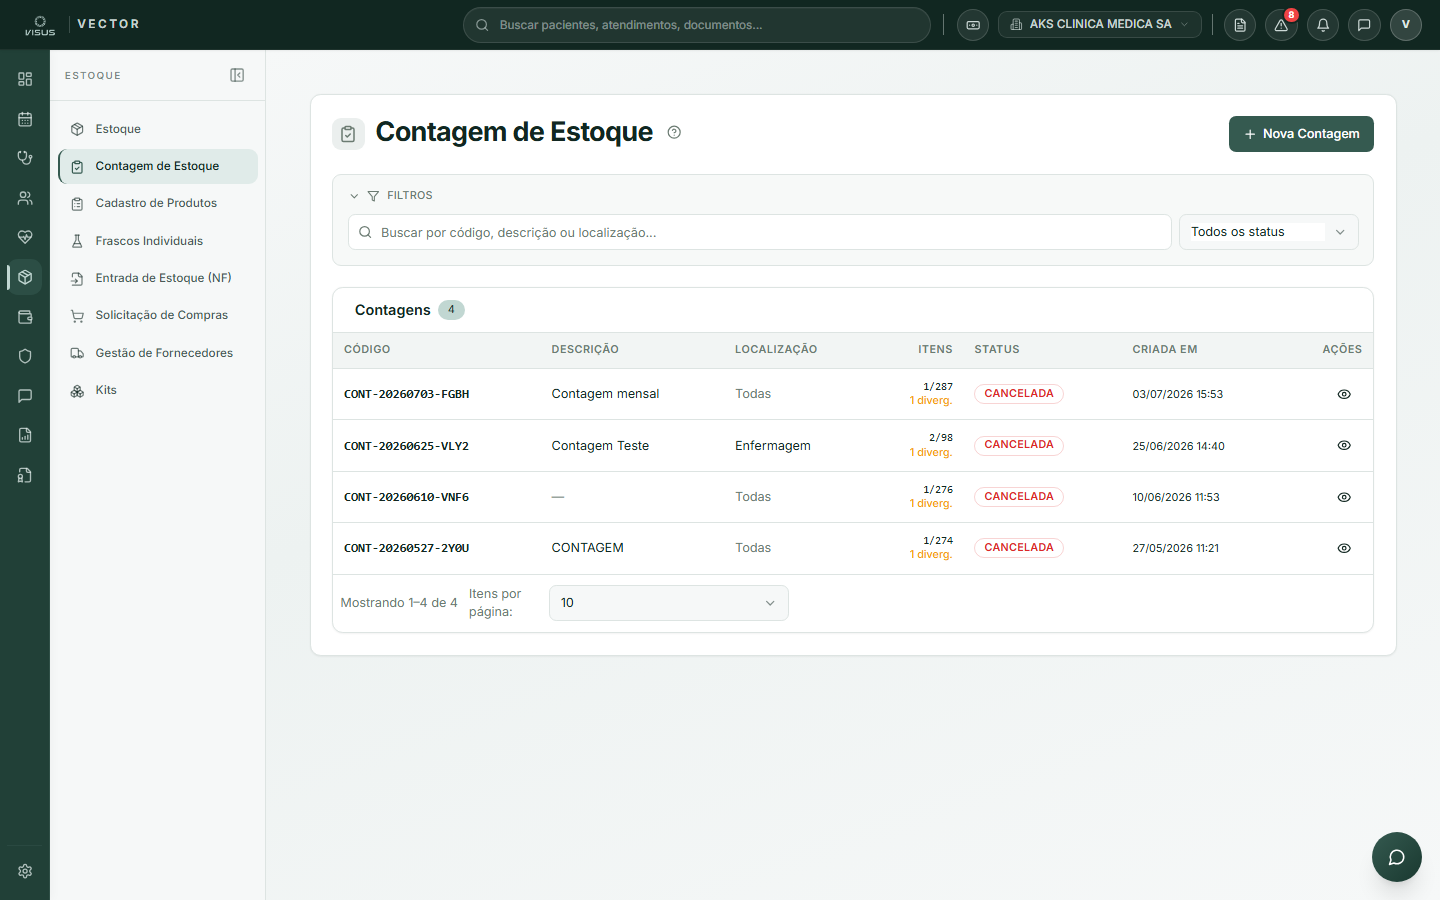Open the stock box icon in left rail
Image resolution: width=1440 pixels, height=900 pixels.
tap(25, 277)
